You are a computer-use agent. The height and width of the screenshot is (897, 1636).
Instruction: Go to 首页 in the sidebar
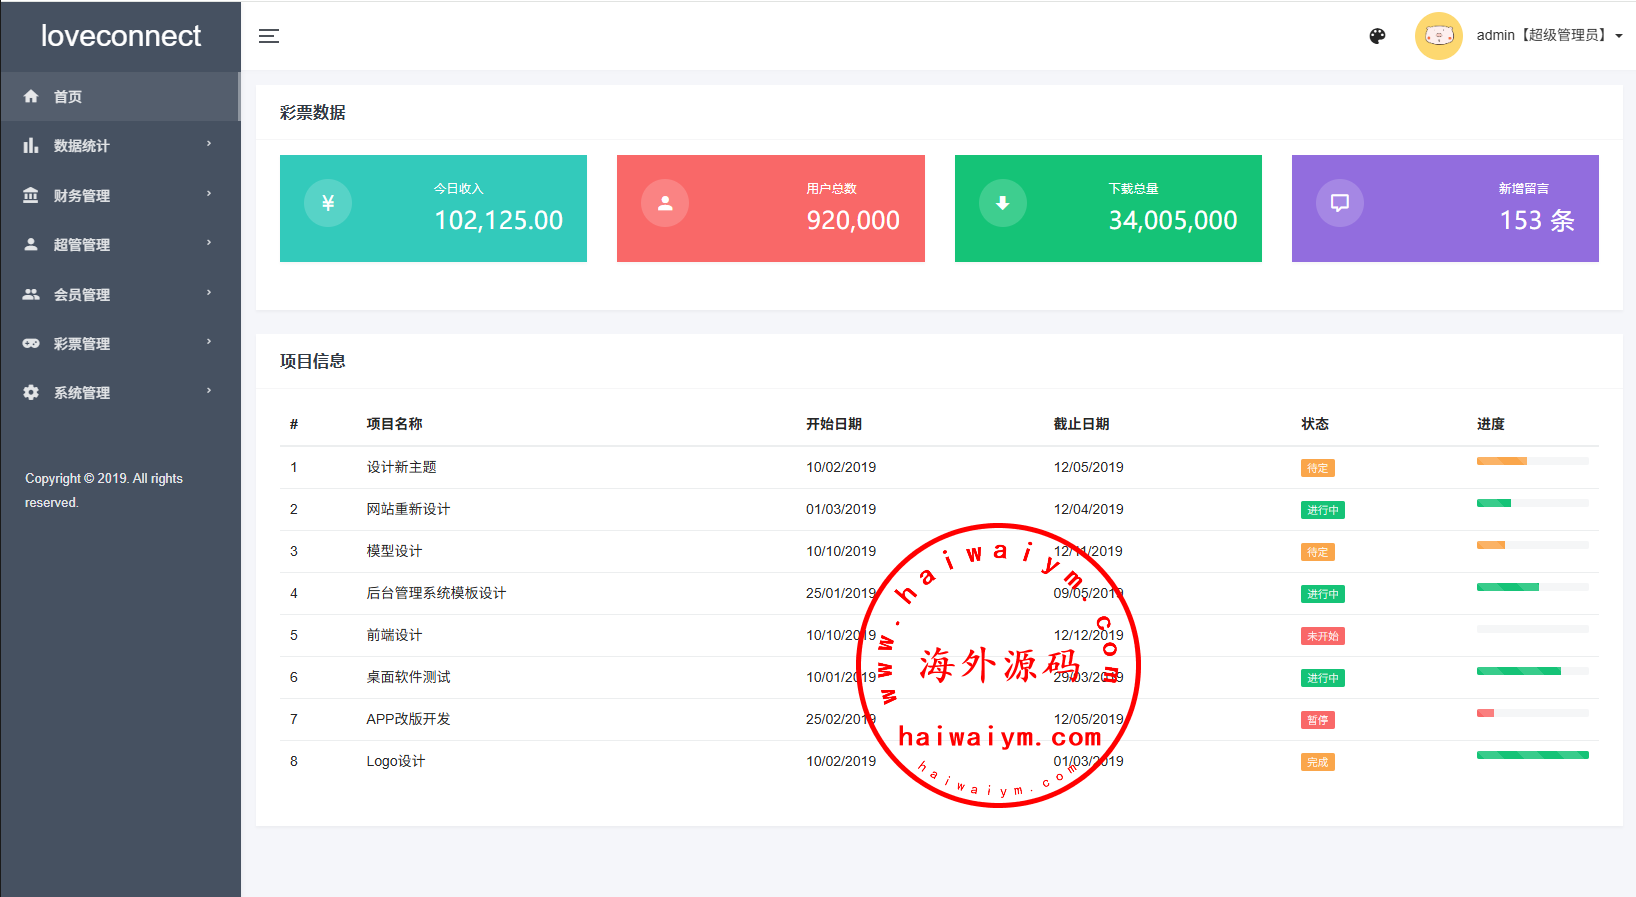click(68, 97)
